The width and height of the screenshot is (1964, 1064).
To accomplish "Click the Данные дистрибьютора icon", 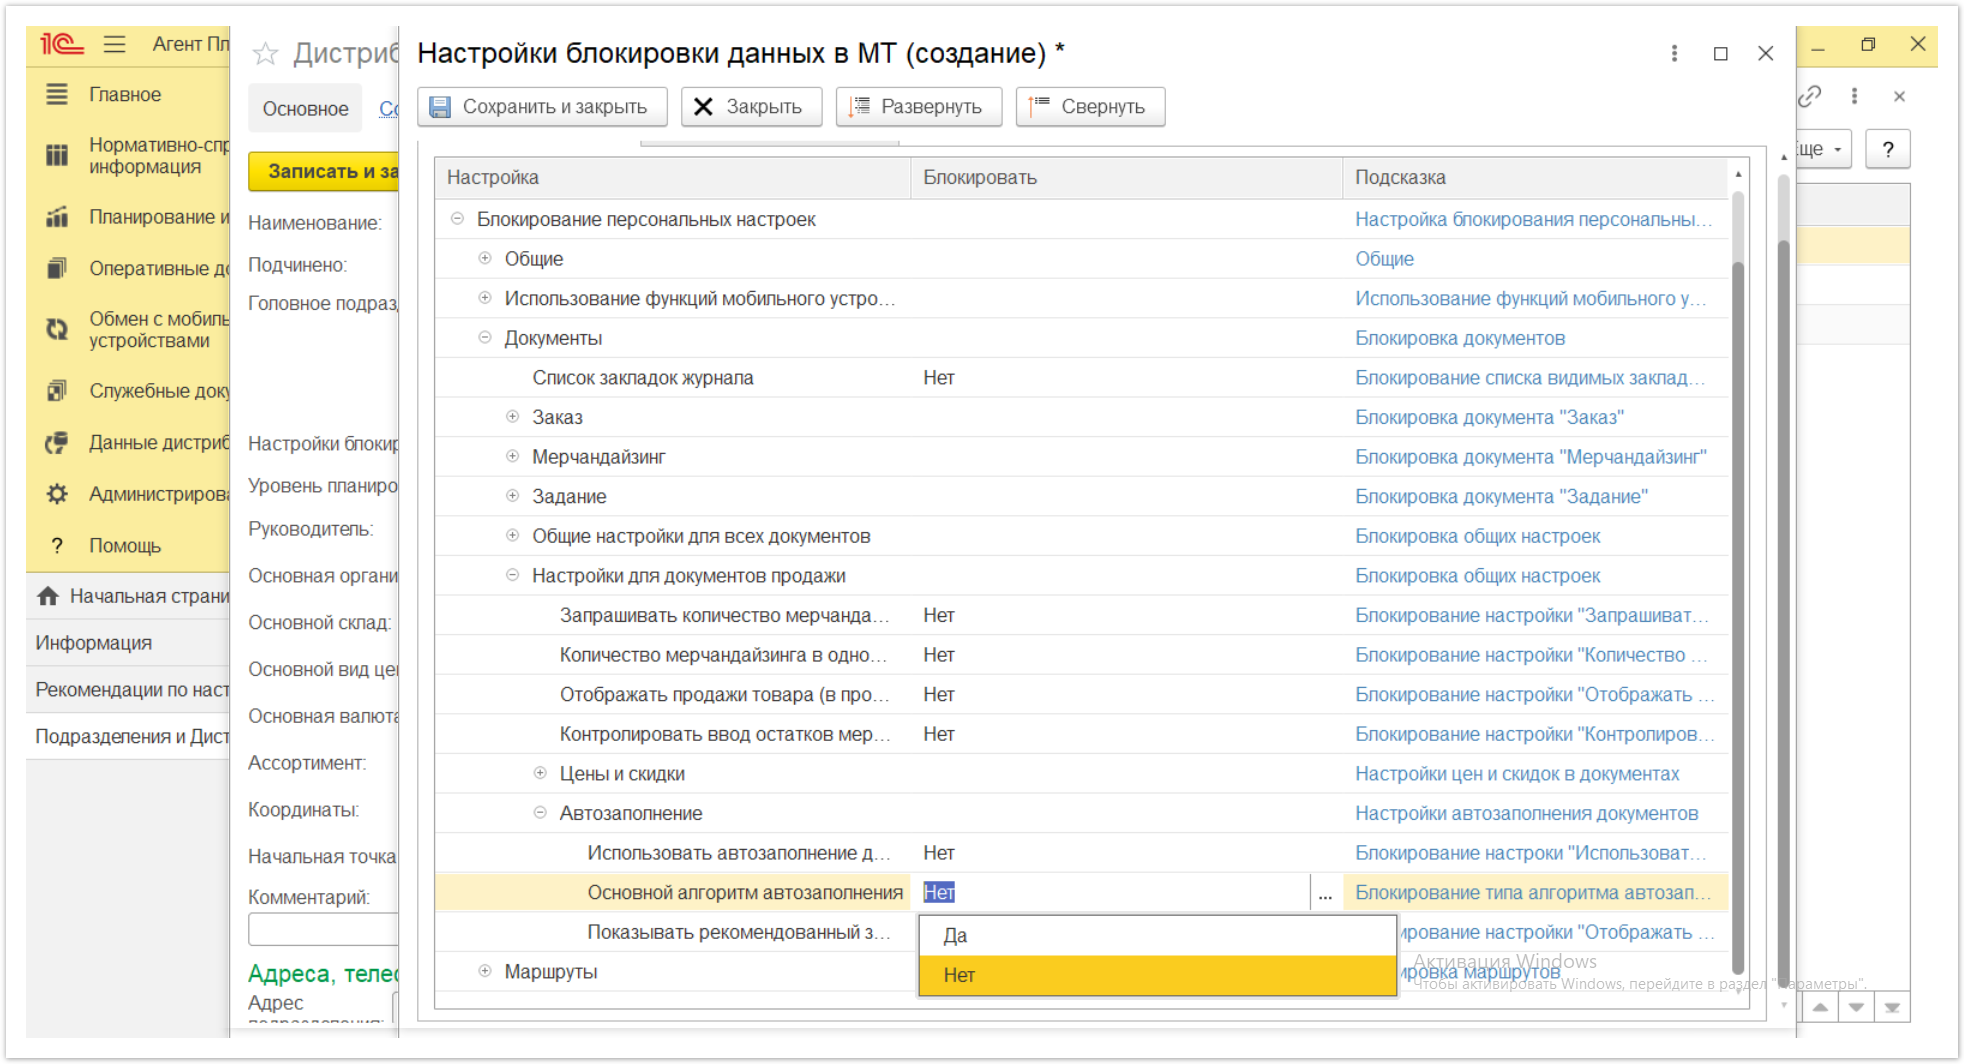I will [57, 442].
